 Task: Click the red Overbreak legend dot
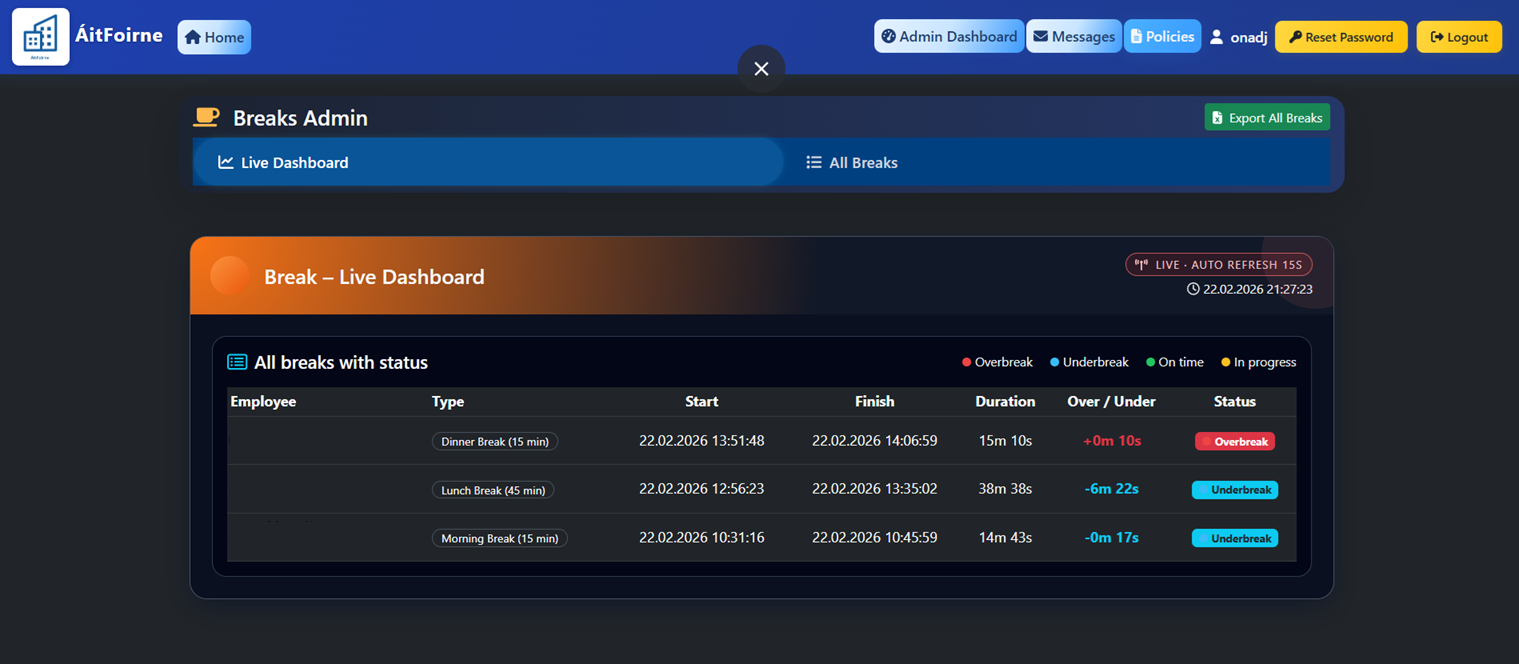(x=966, y=362)
